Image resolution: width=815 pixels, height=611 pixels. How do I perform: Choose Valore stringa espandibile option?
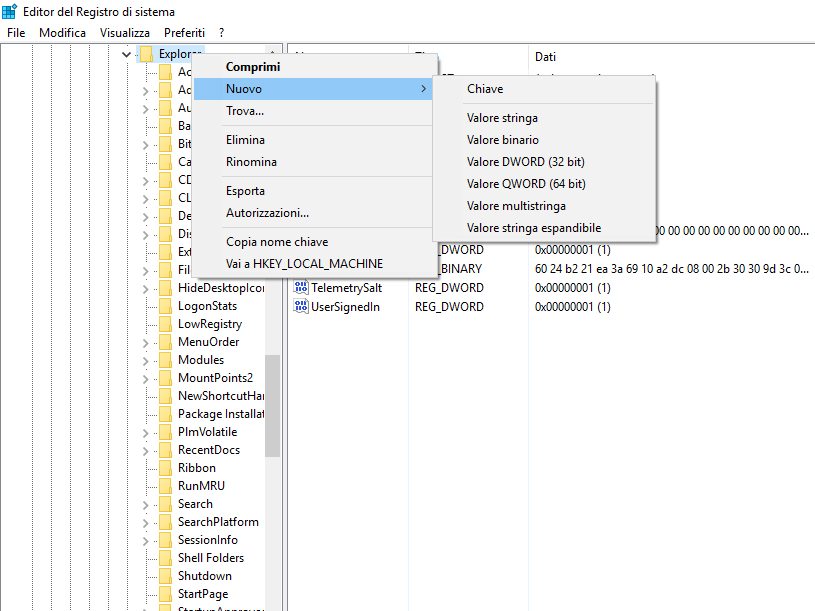534,228
